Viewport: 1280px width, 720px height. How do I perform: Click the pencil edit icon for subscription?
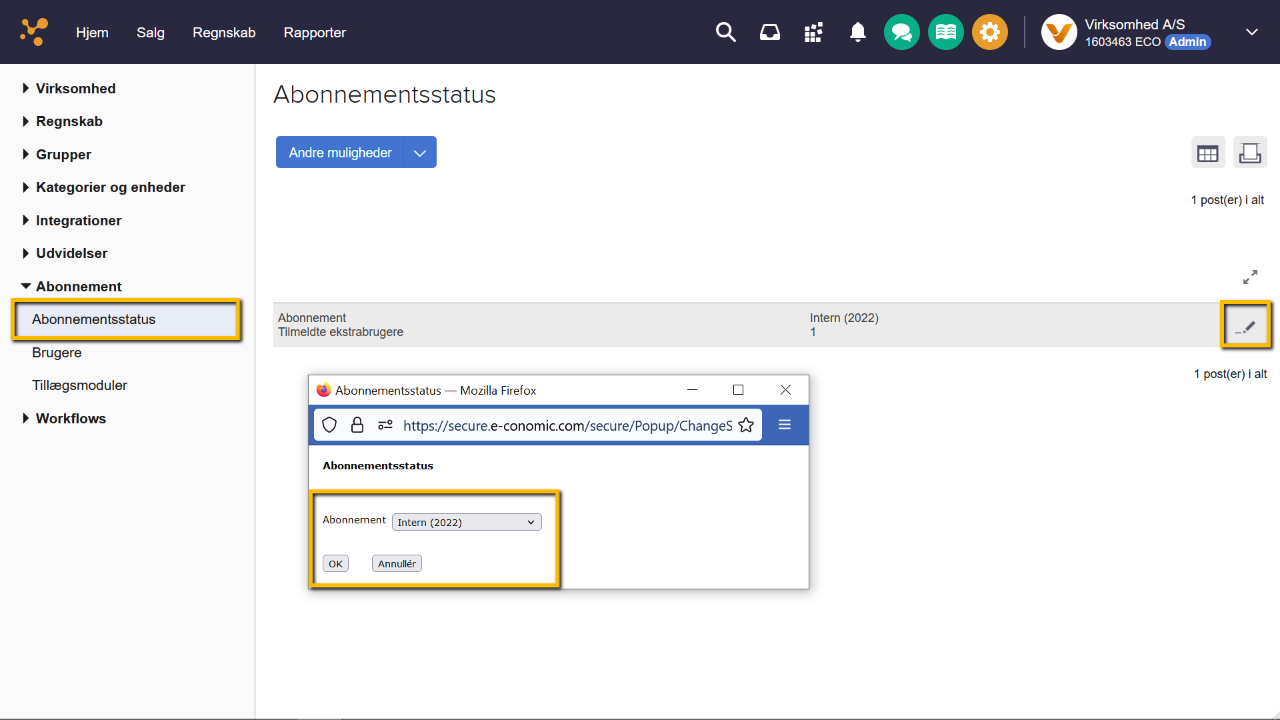(1246, 326)
